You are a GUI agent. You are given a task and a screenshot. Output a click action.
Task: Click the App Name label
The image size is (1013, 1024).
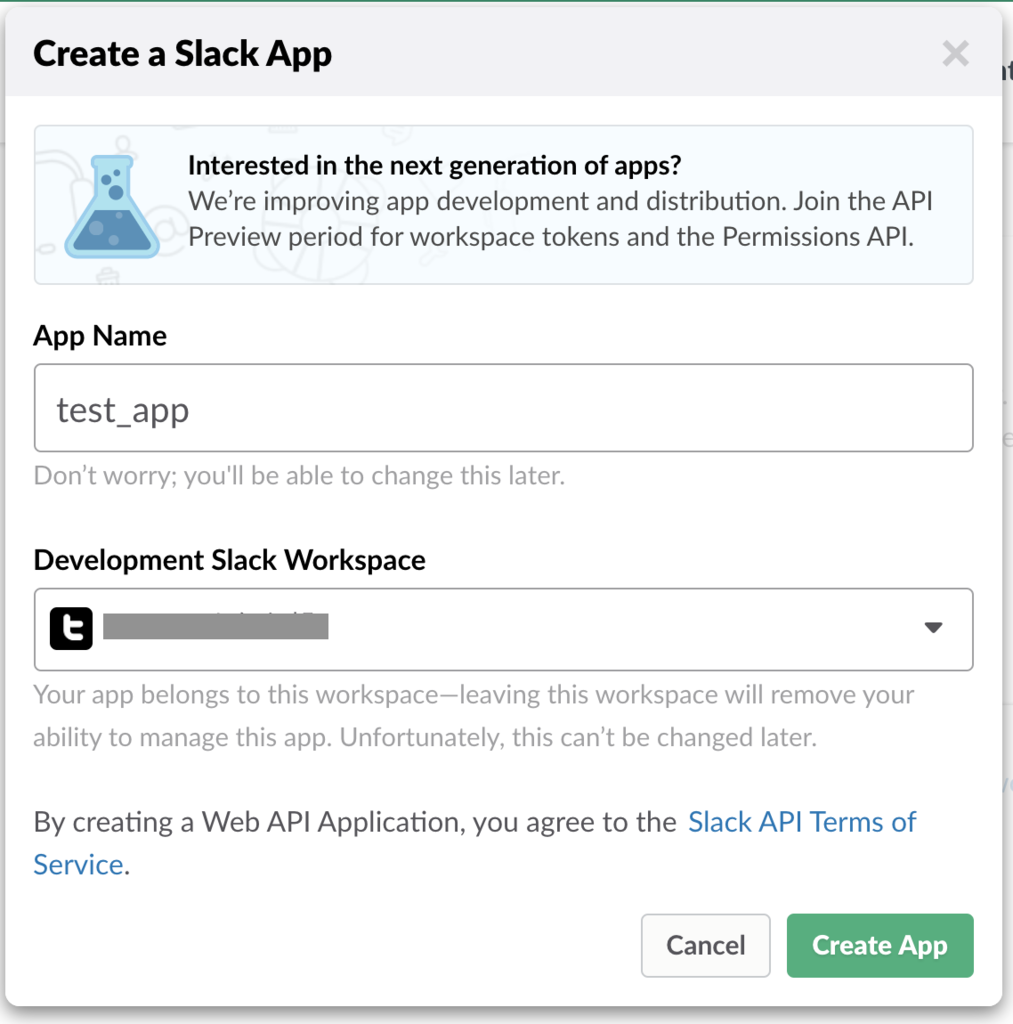tap(99, 336)
